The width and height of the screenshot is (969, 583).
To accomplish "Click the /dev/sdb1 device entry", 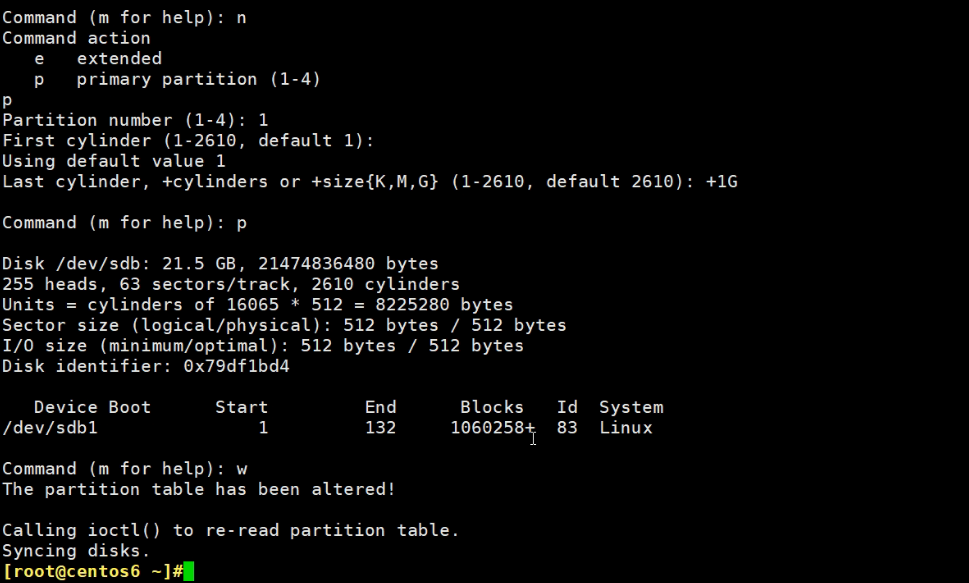I will (x=50, y=428).
